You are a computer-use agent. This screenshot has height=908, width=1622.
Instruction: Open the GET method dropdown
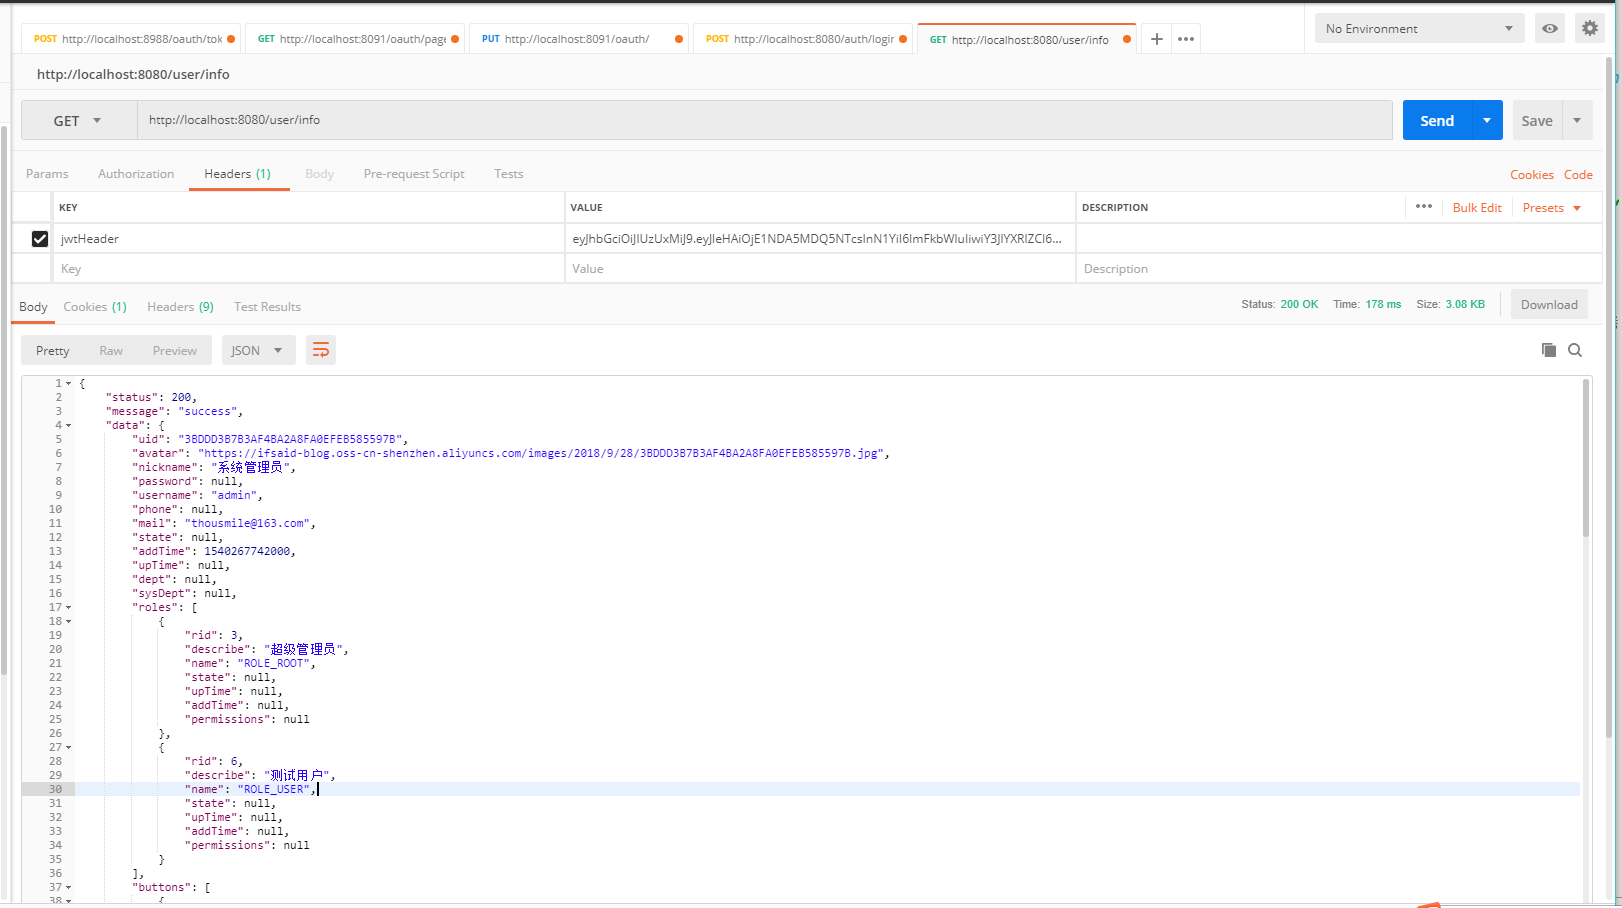point(79,120)
